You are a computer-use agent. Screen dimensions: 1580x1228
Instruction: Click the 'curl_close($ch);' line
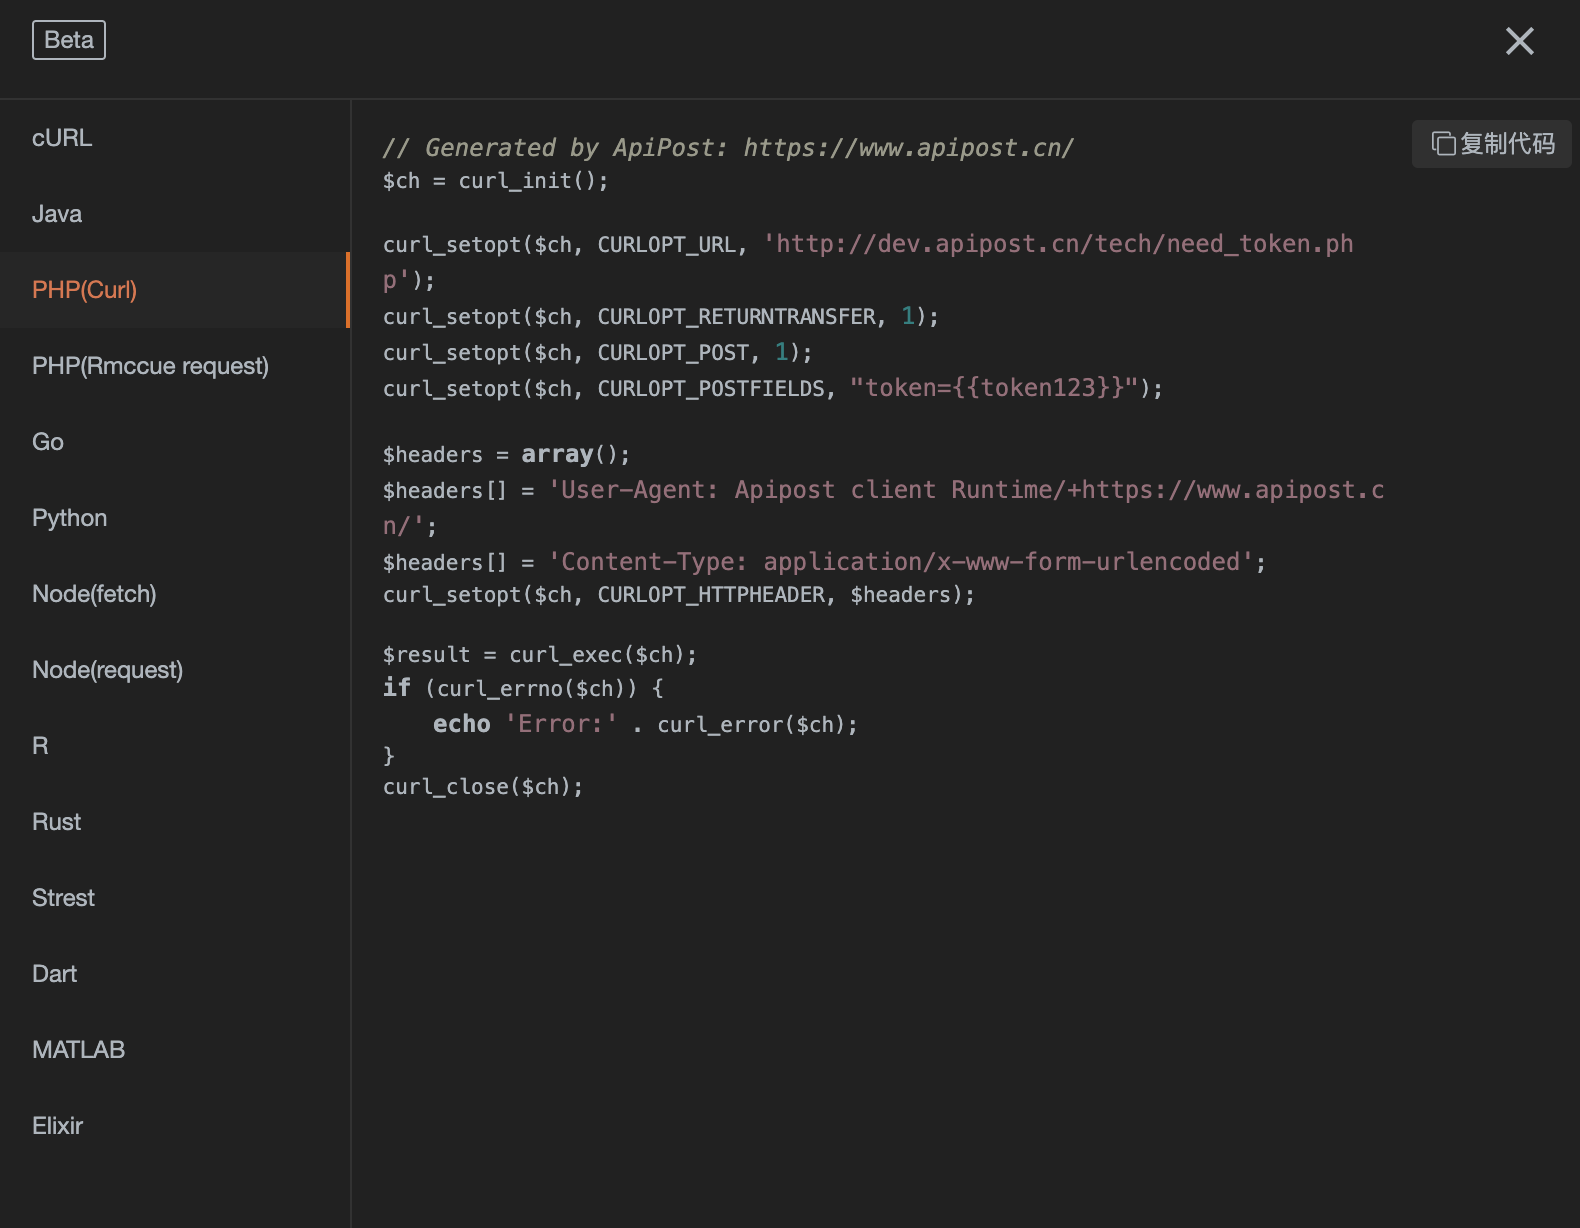[x=482, y=787]
